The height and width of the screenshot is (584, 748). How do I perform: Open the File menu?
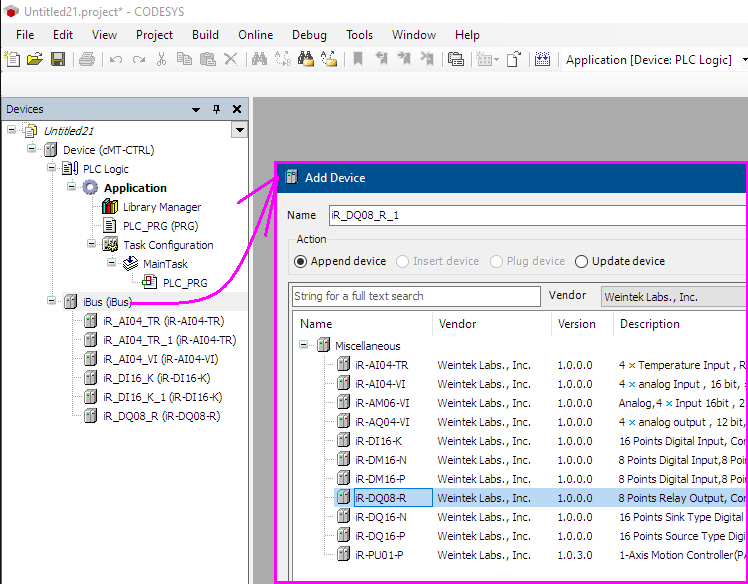click(25, 35)
